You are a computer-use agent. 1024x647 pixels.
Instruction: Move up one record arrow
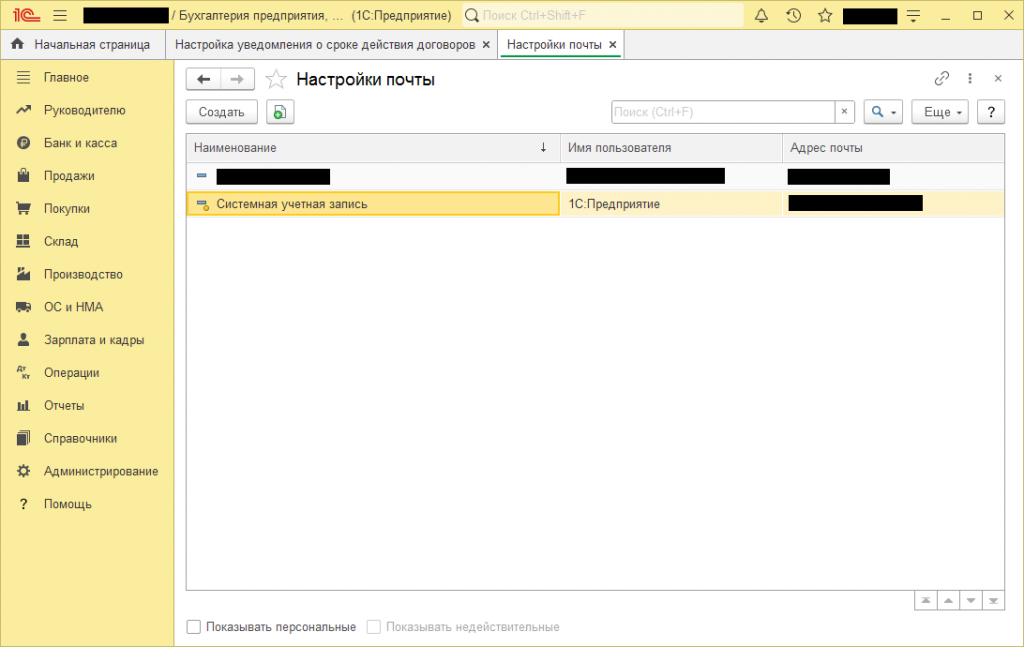pos(948,601)
